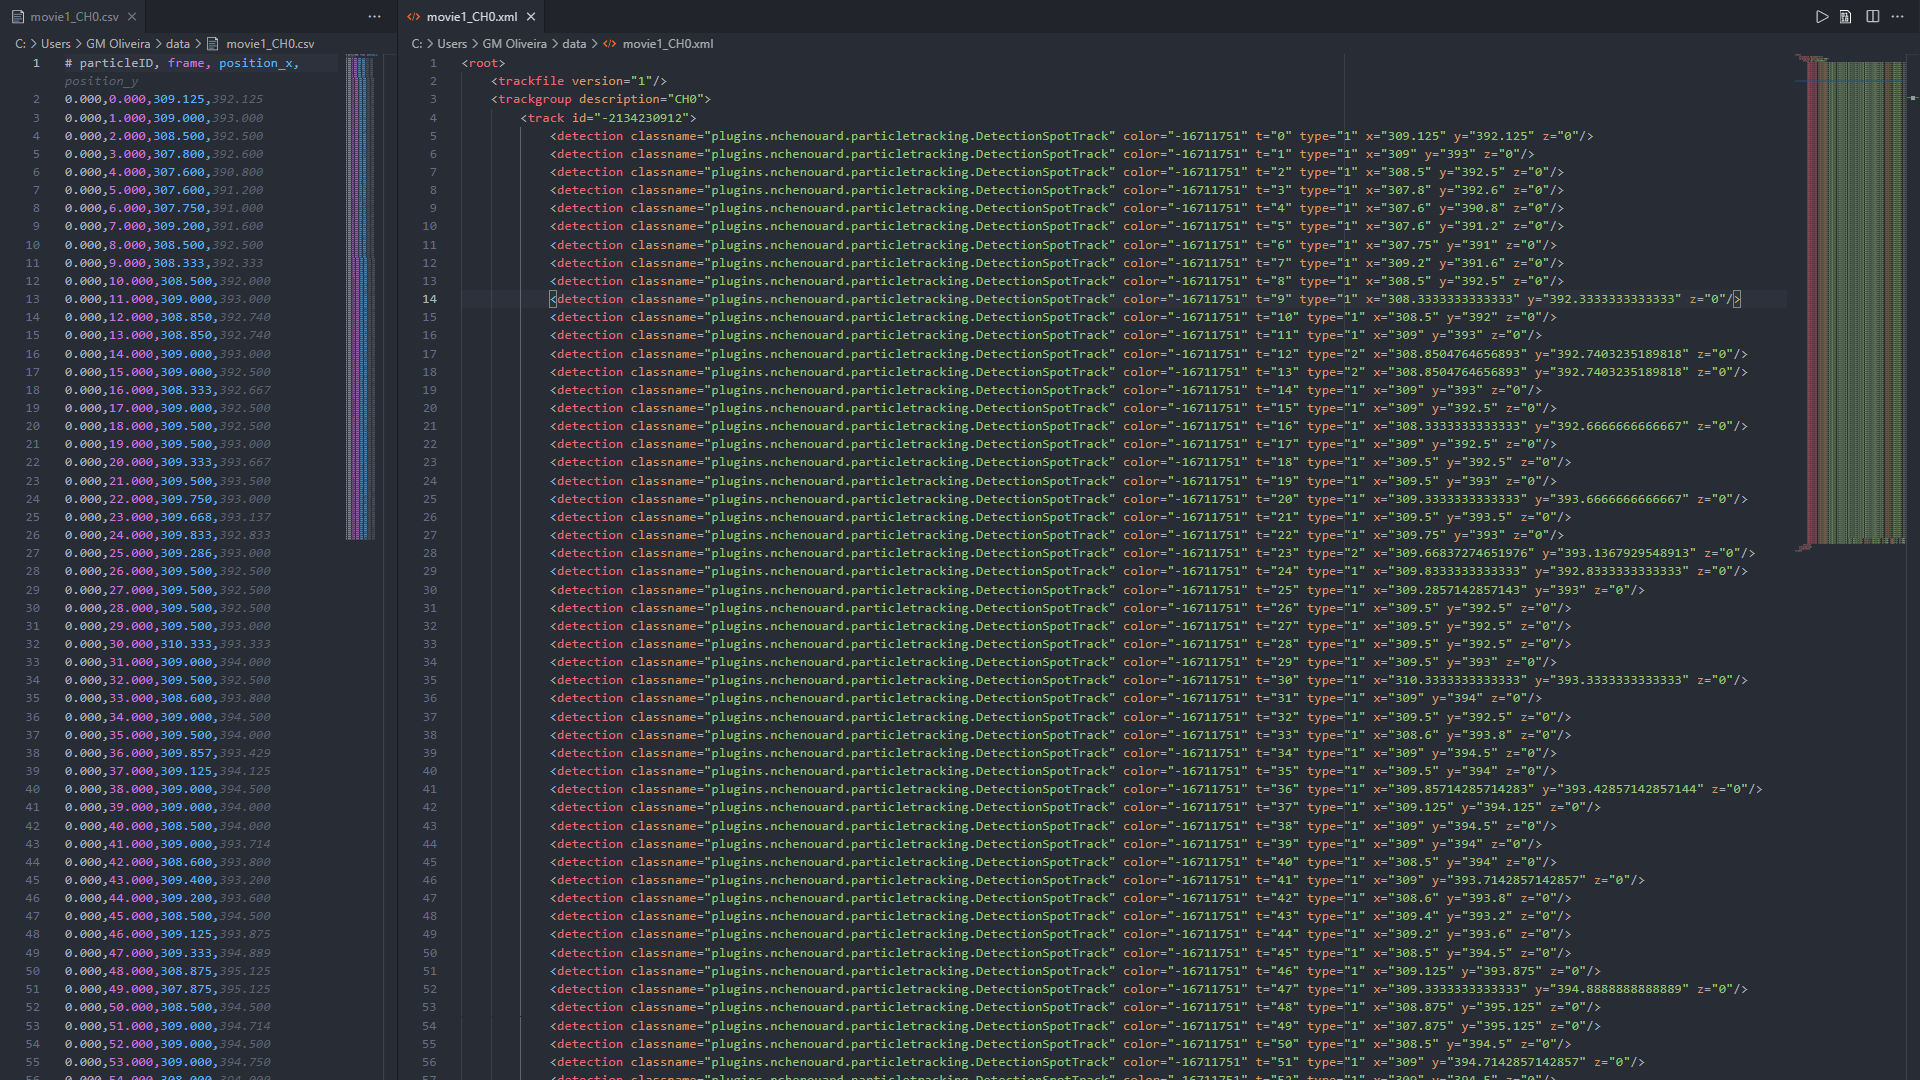Click '<trackfile version="1"/>' on XML line 2
This screenshot has height=1080, width=1920.
pos(579,81)
